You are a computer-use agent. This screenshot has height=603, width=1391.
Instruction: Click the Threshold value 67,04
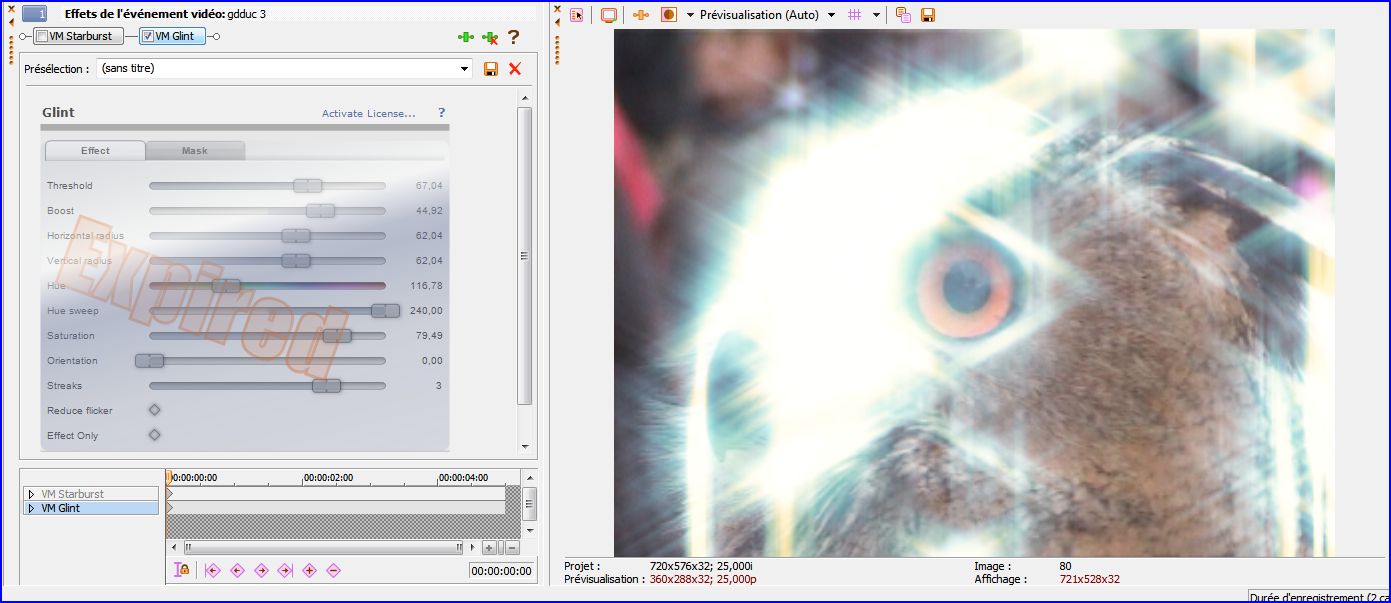click(429, 186)
